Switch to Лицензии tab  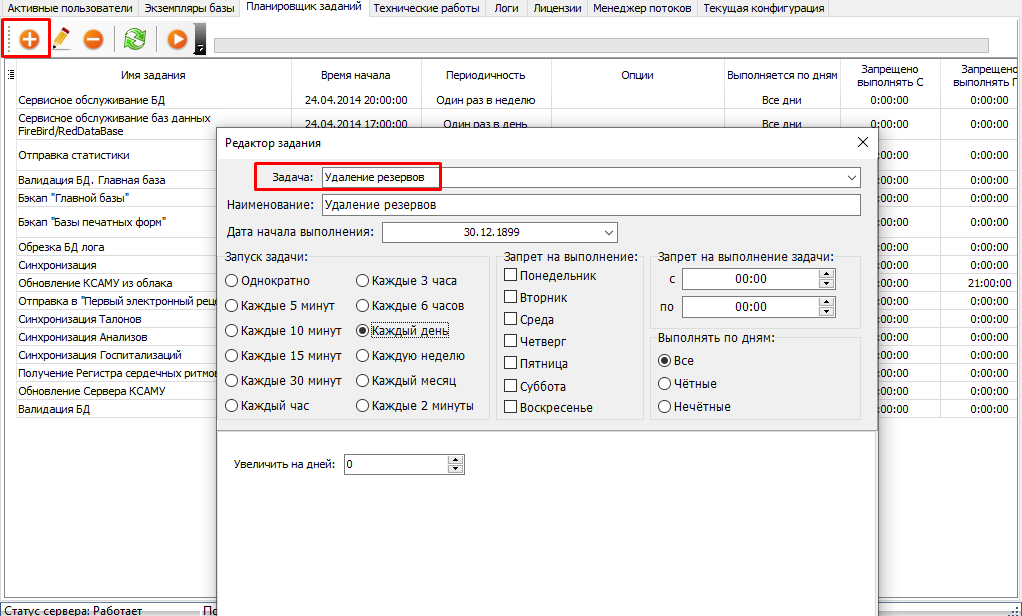(x=557, y=8)
